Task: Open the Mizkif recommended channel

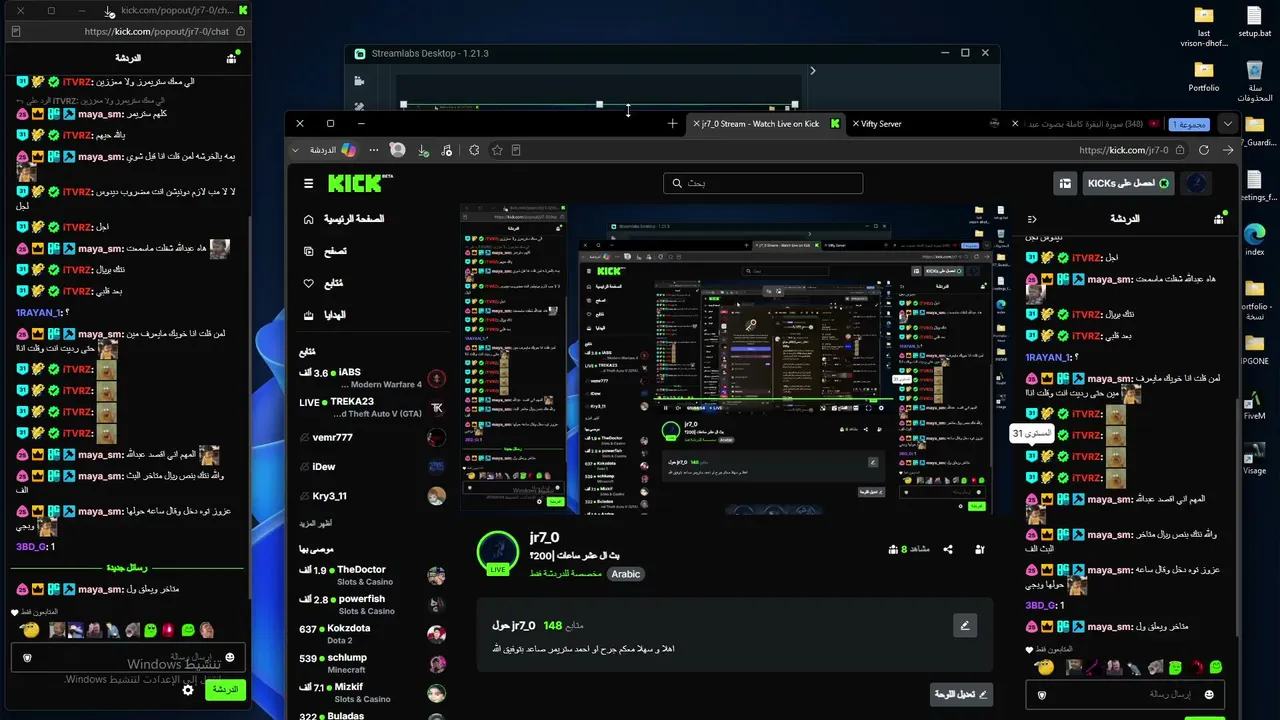Action: tap(372, 693)
